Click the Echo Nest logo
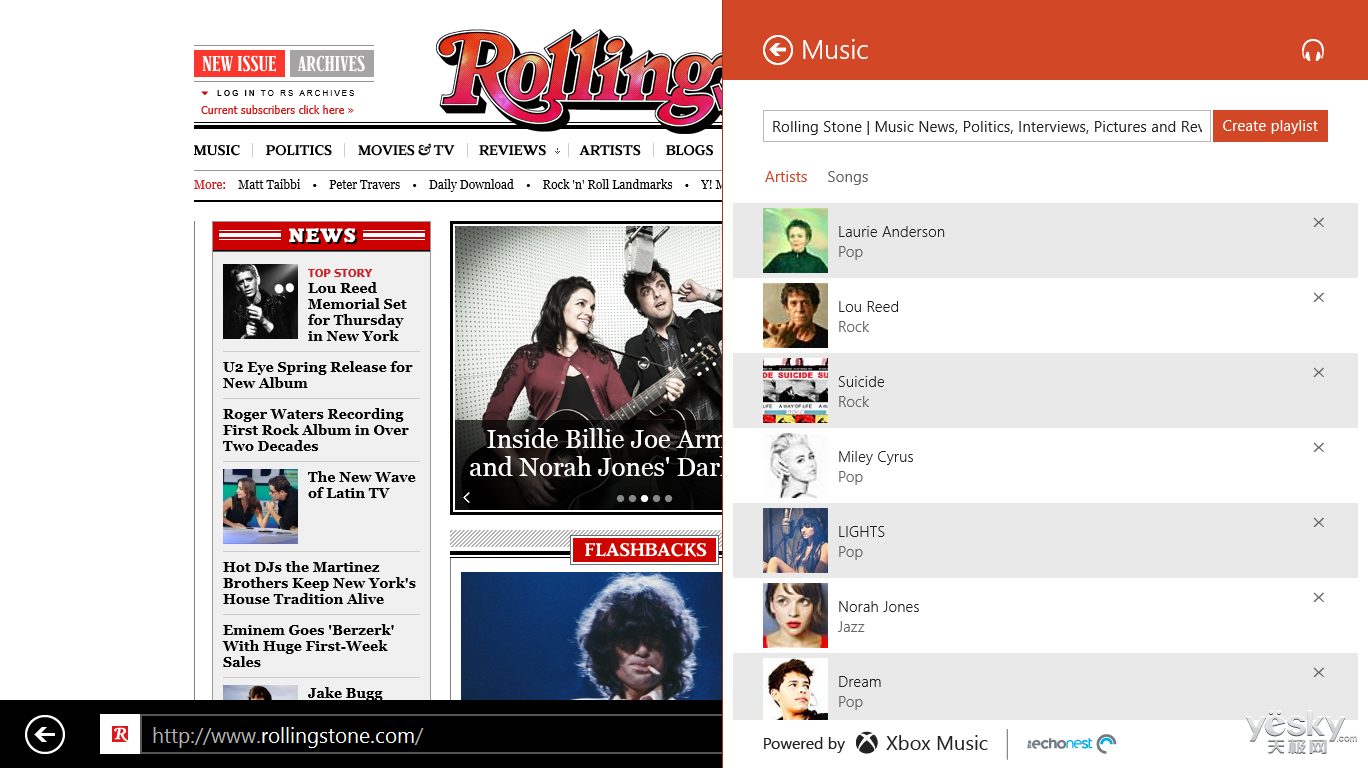The width and height of the screenshot is (1368, 768). pyautogui.click(x=1071, y=743)
